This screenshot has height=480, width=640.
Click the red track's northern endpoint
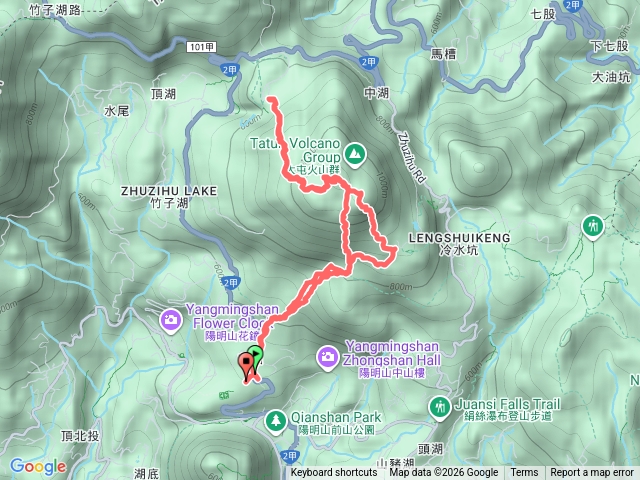[270, 98]
